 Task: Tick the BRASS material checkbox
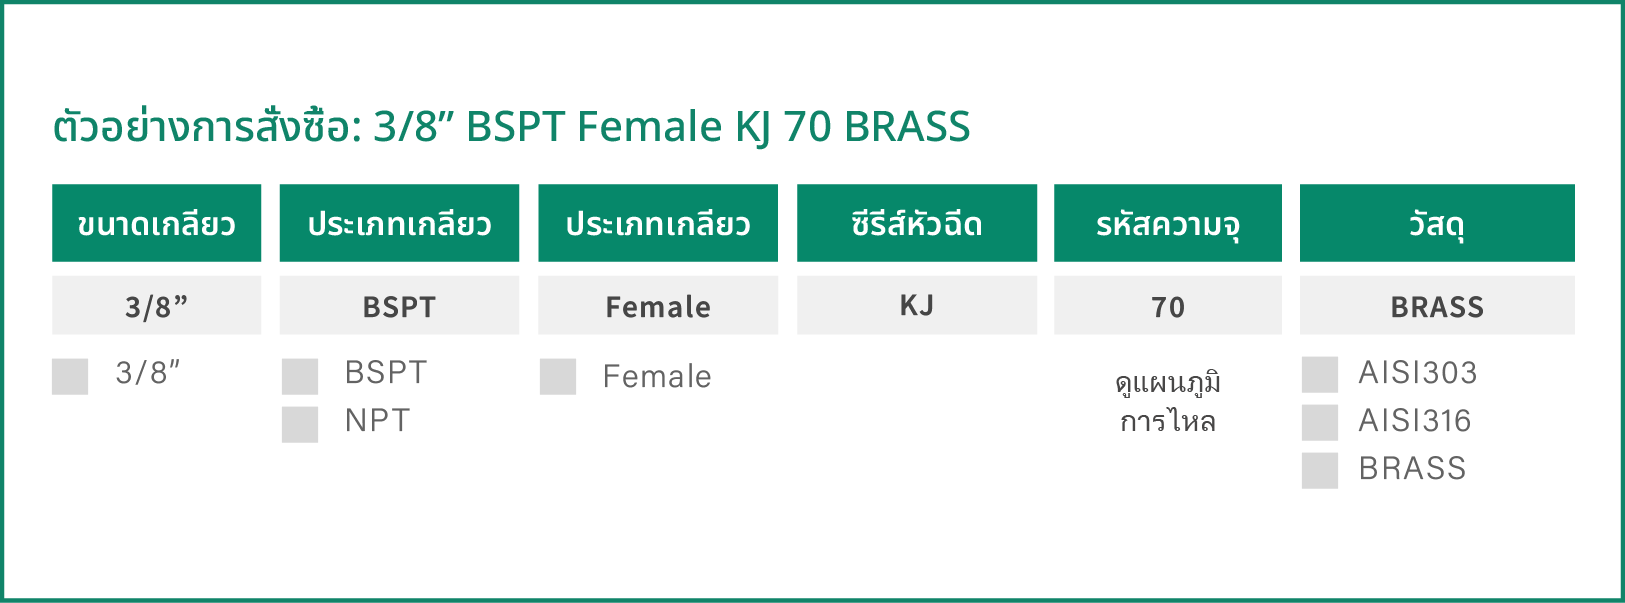coord(1320,471)
